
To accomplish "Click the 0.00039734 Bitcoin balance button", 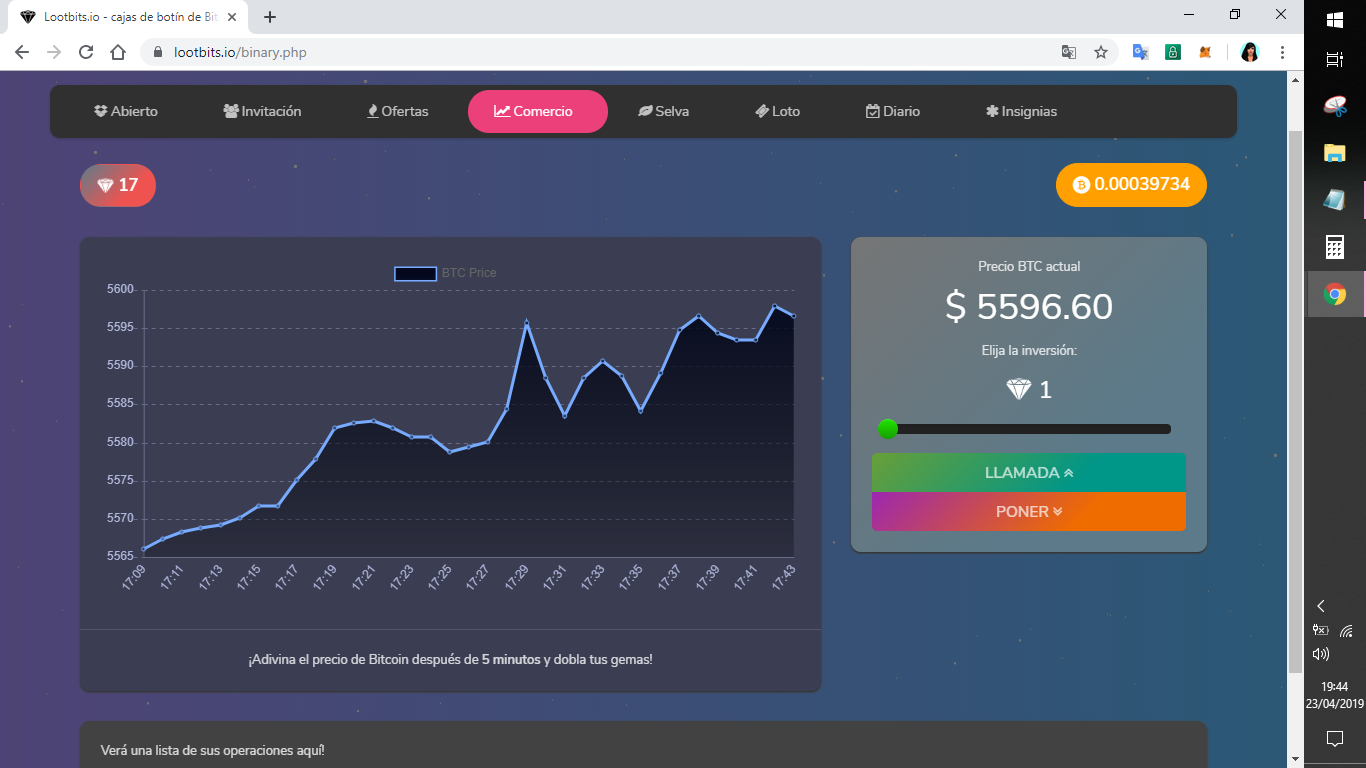I will 1131,185.
